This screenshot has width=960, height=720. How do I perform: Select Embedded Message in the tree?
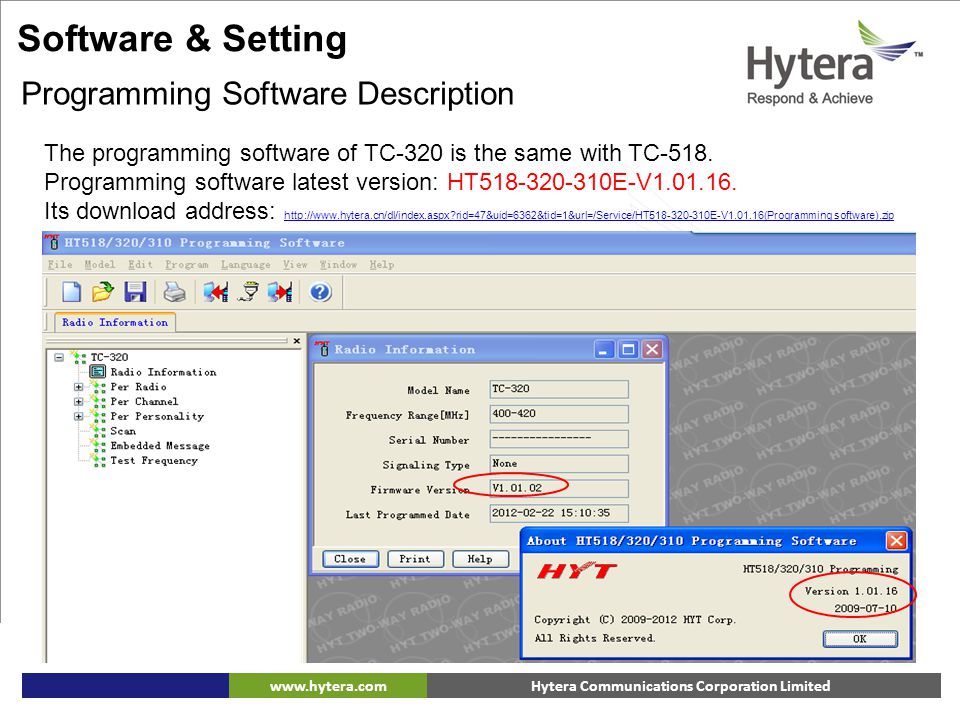[160, 446]
